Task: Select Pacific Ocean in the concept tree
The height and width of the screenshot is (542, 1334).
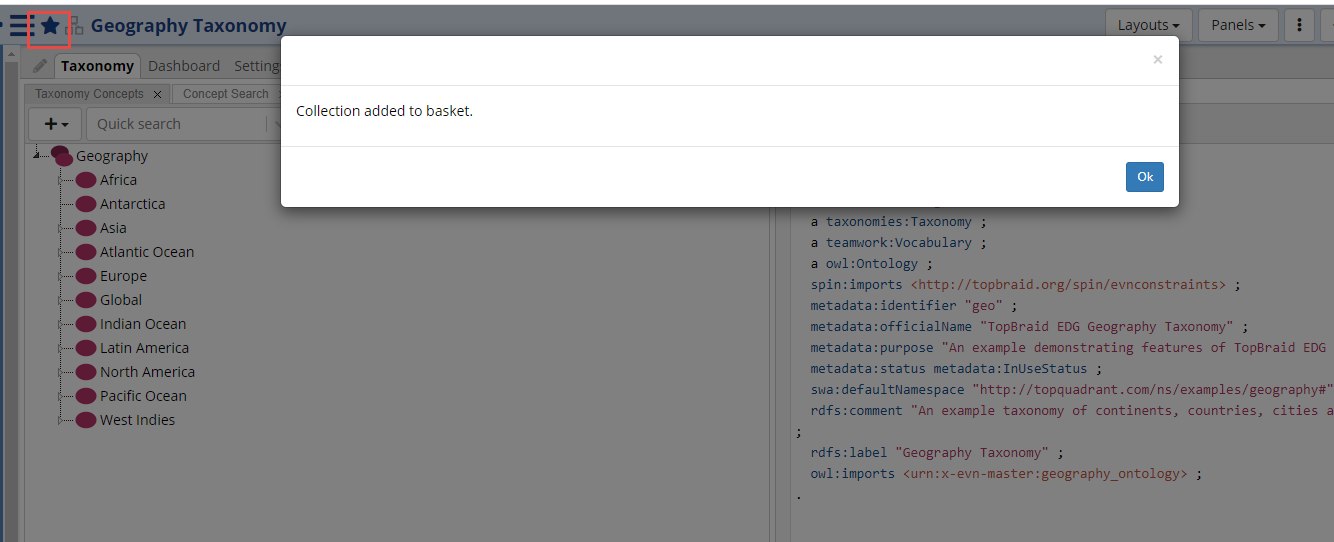Action: click(x=143, y=396)
